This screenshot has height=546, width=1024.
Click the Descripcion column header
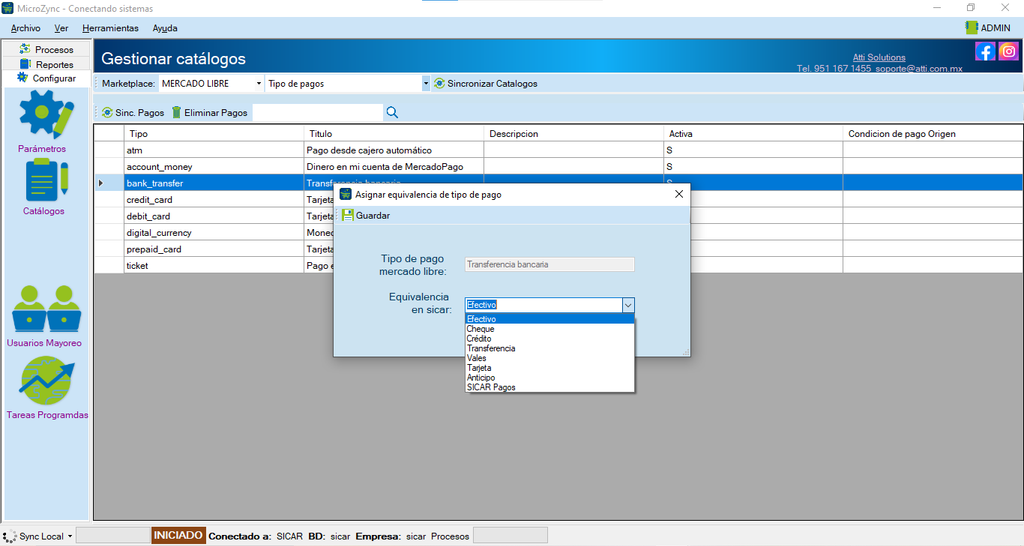574,133
